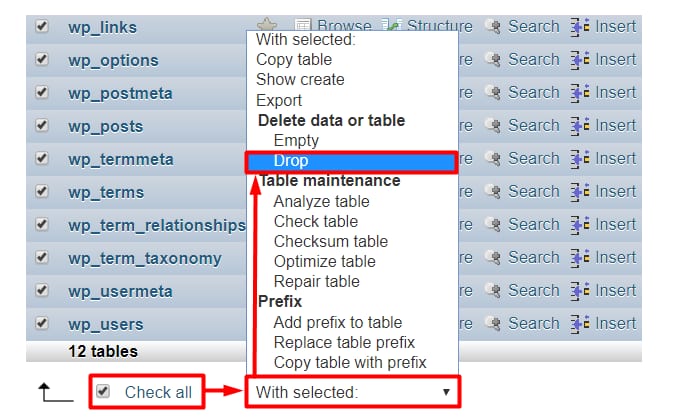Select Optimize table option
The width and height of the screenshot is (692, 419).
324,261
